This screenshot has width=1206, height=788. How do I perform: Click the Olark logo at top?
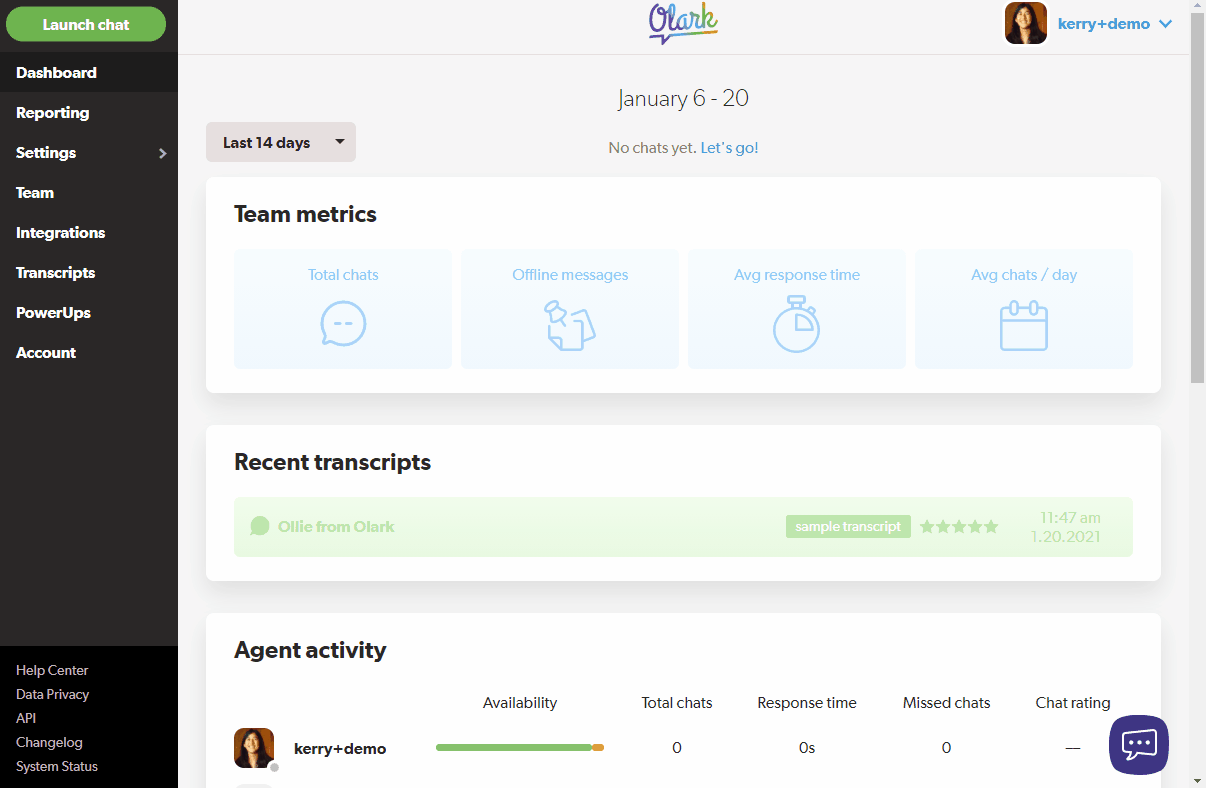[683, 23]
